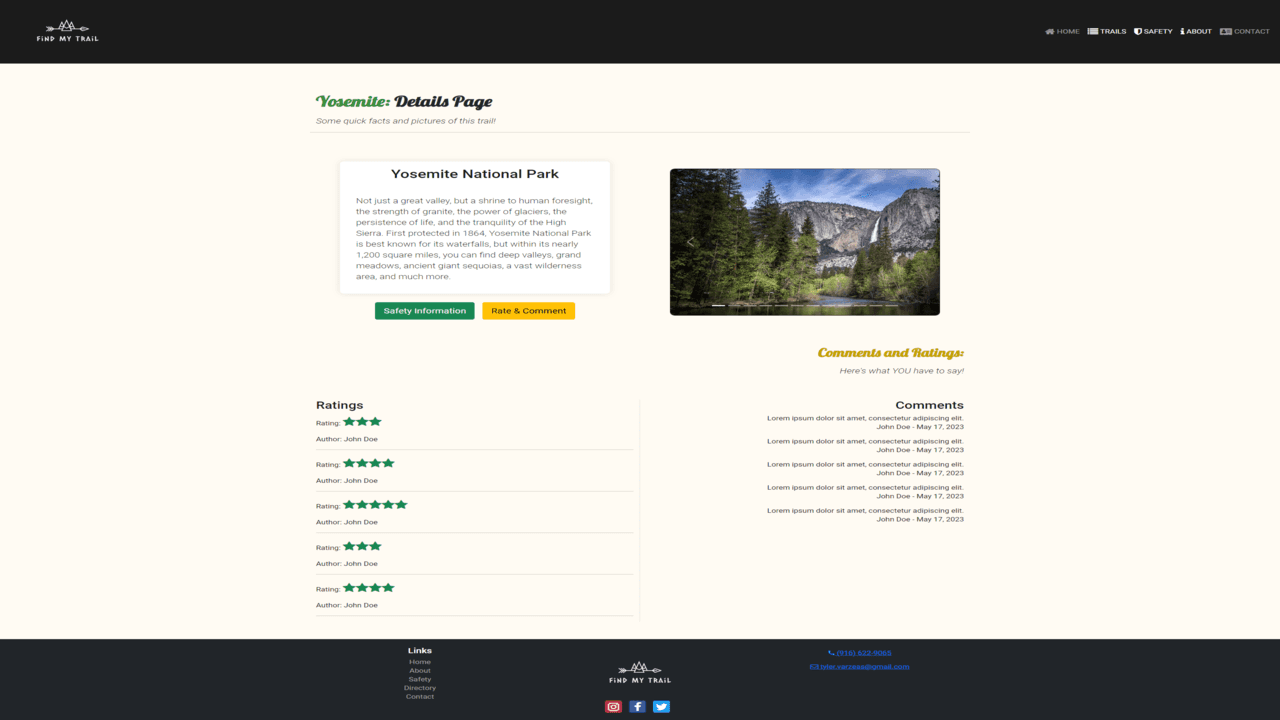This screenshot has width=1280, height=720.
Task: Click the Yosemite National Park card title
Action: click(475, 174)
